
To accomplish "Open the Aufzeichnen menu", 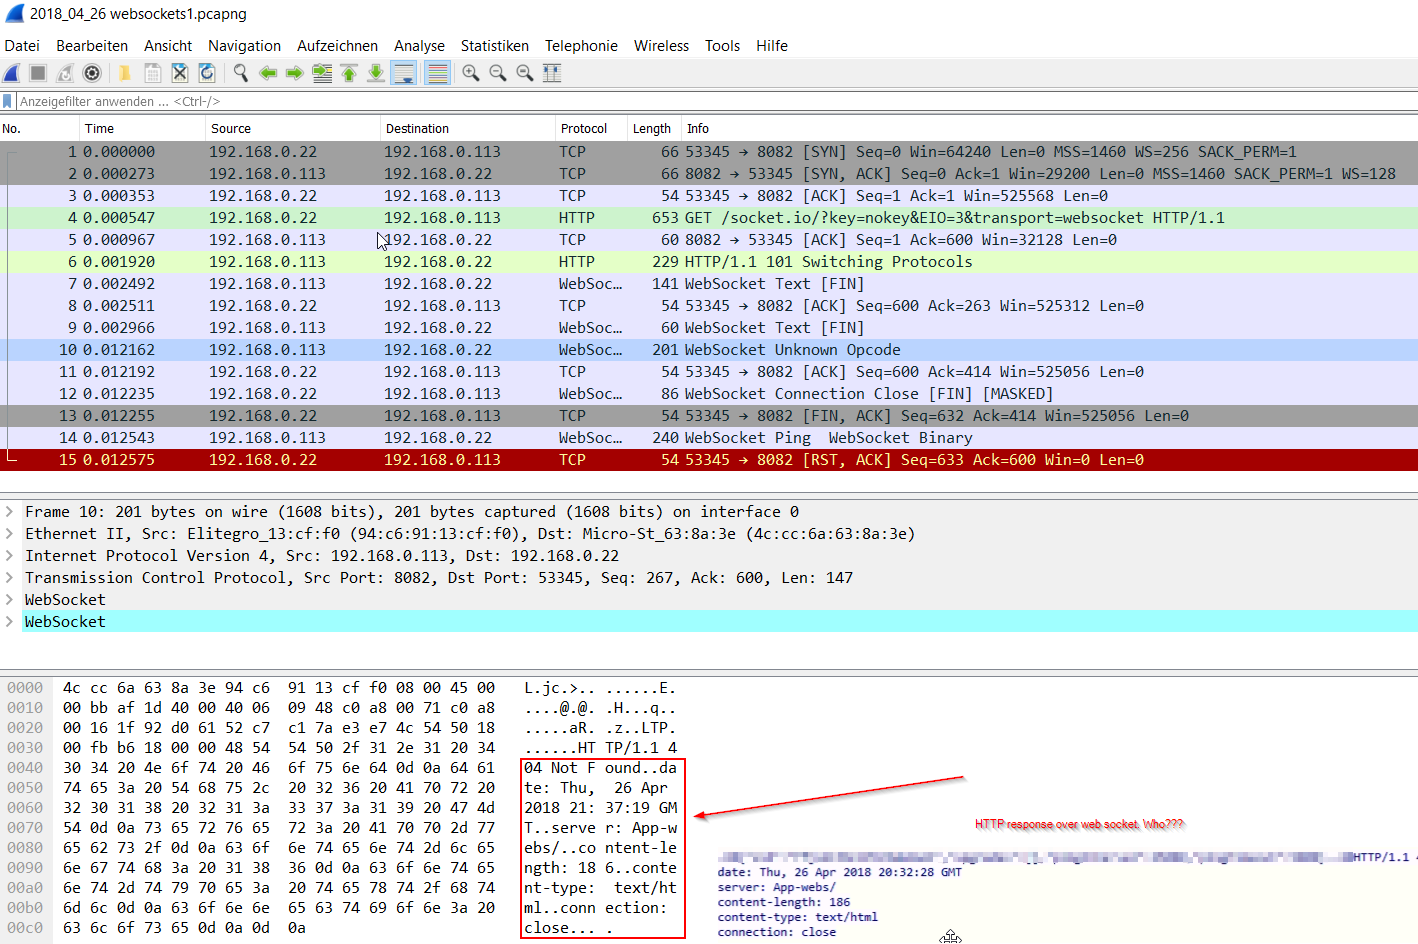I will point(337,46).
